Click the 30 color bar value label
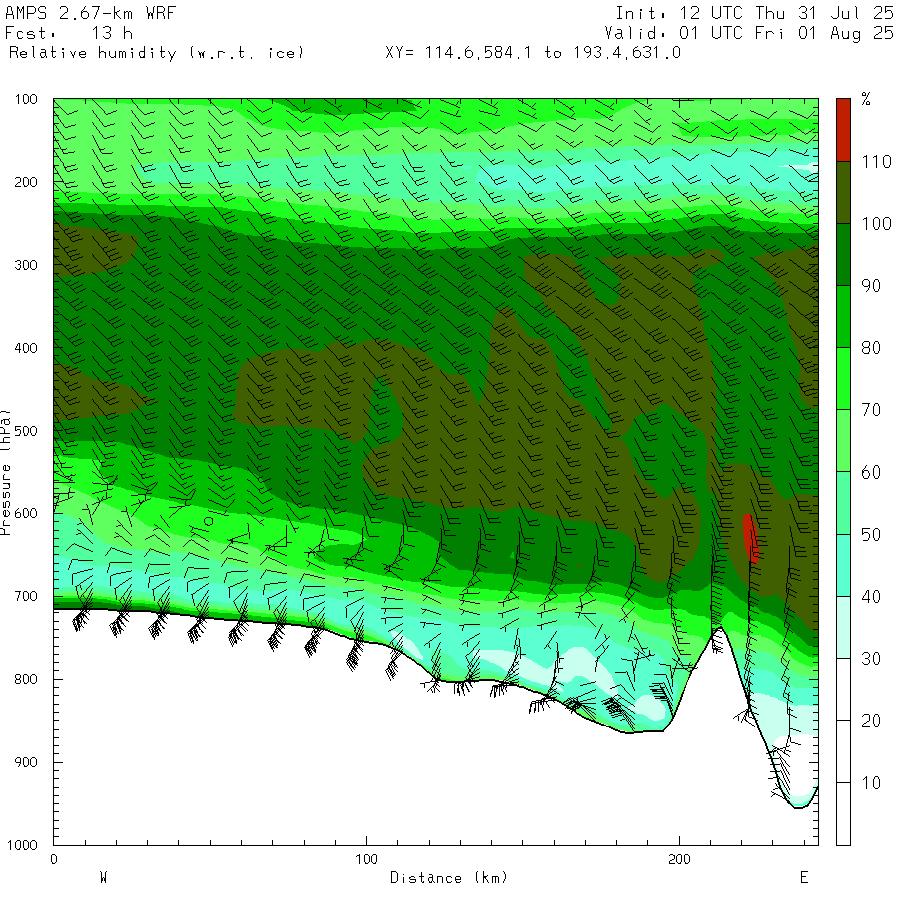Viewport: 900px width, 900px height. (871, 658)
